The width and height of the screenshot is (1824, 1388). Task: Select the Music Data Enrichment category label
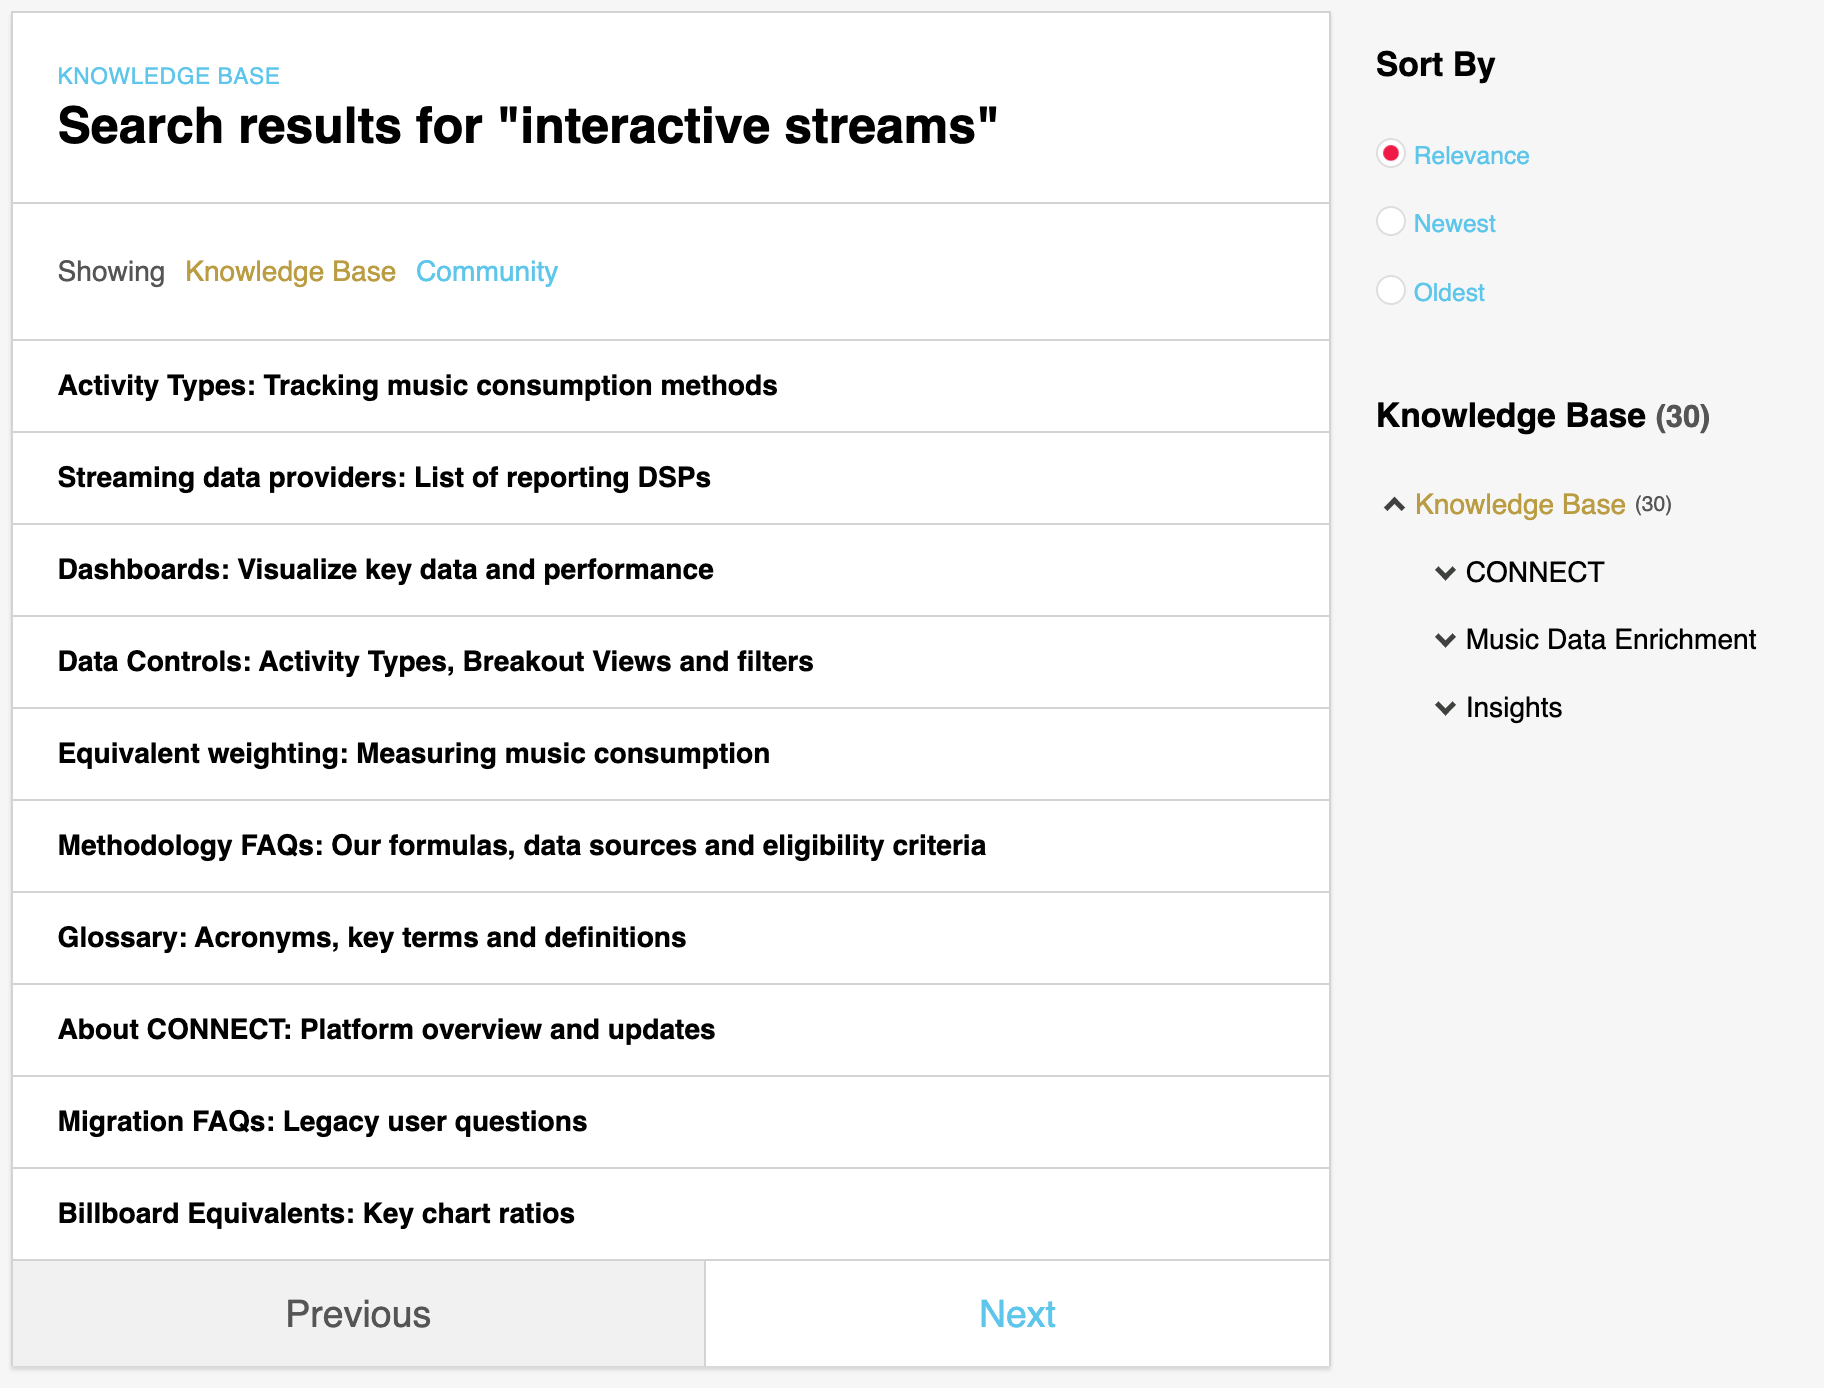(x=1610, y=640)
